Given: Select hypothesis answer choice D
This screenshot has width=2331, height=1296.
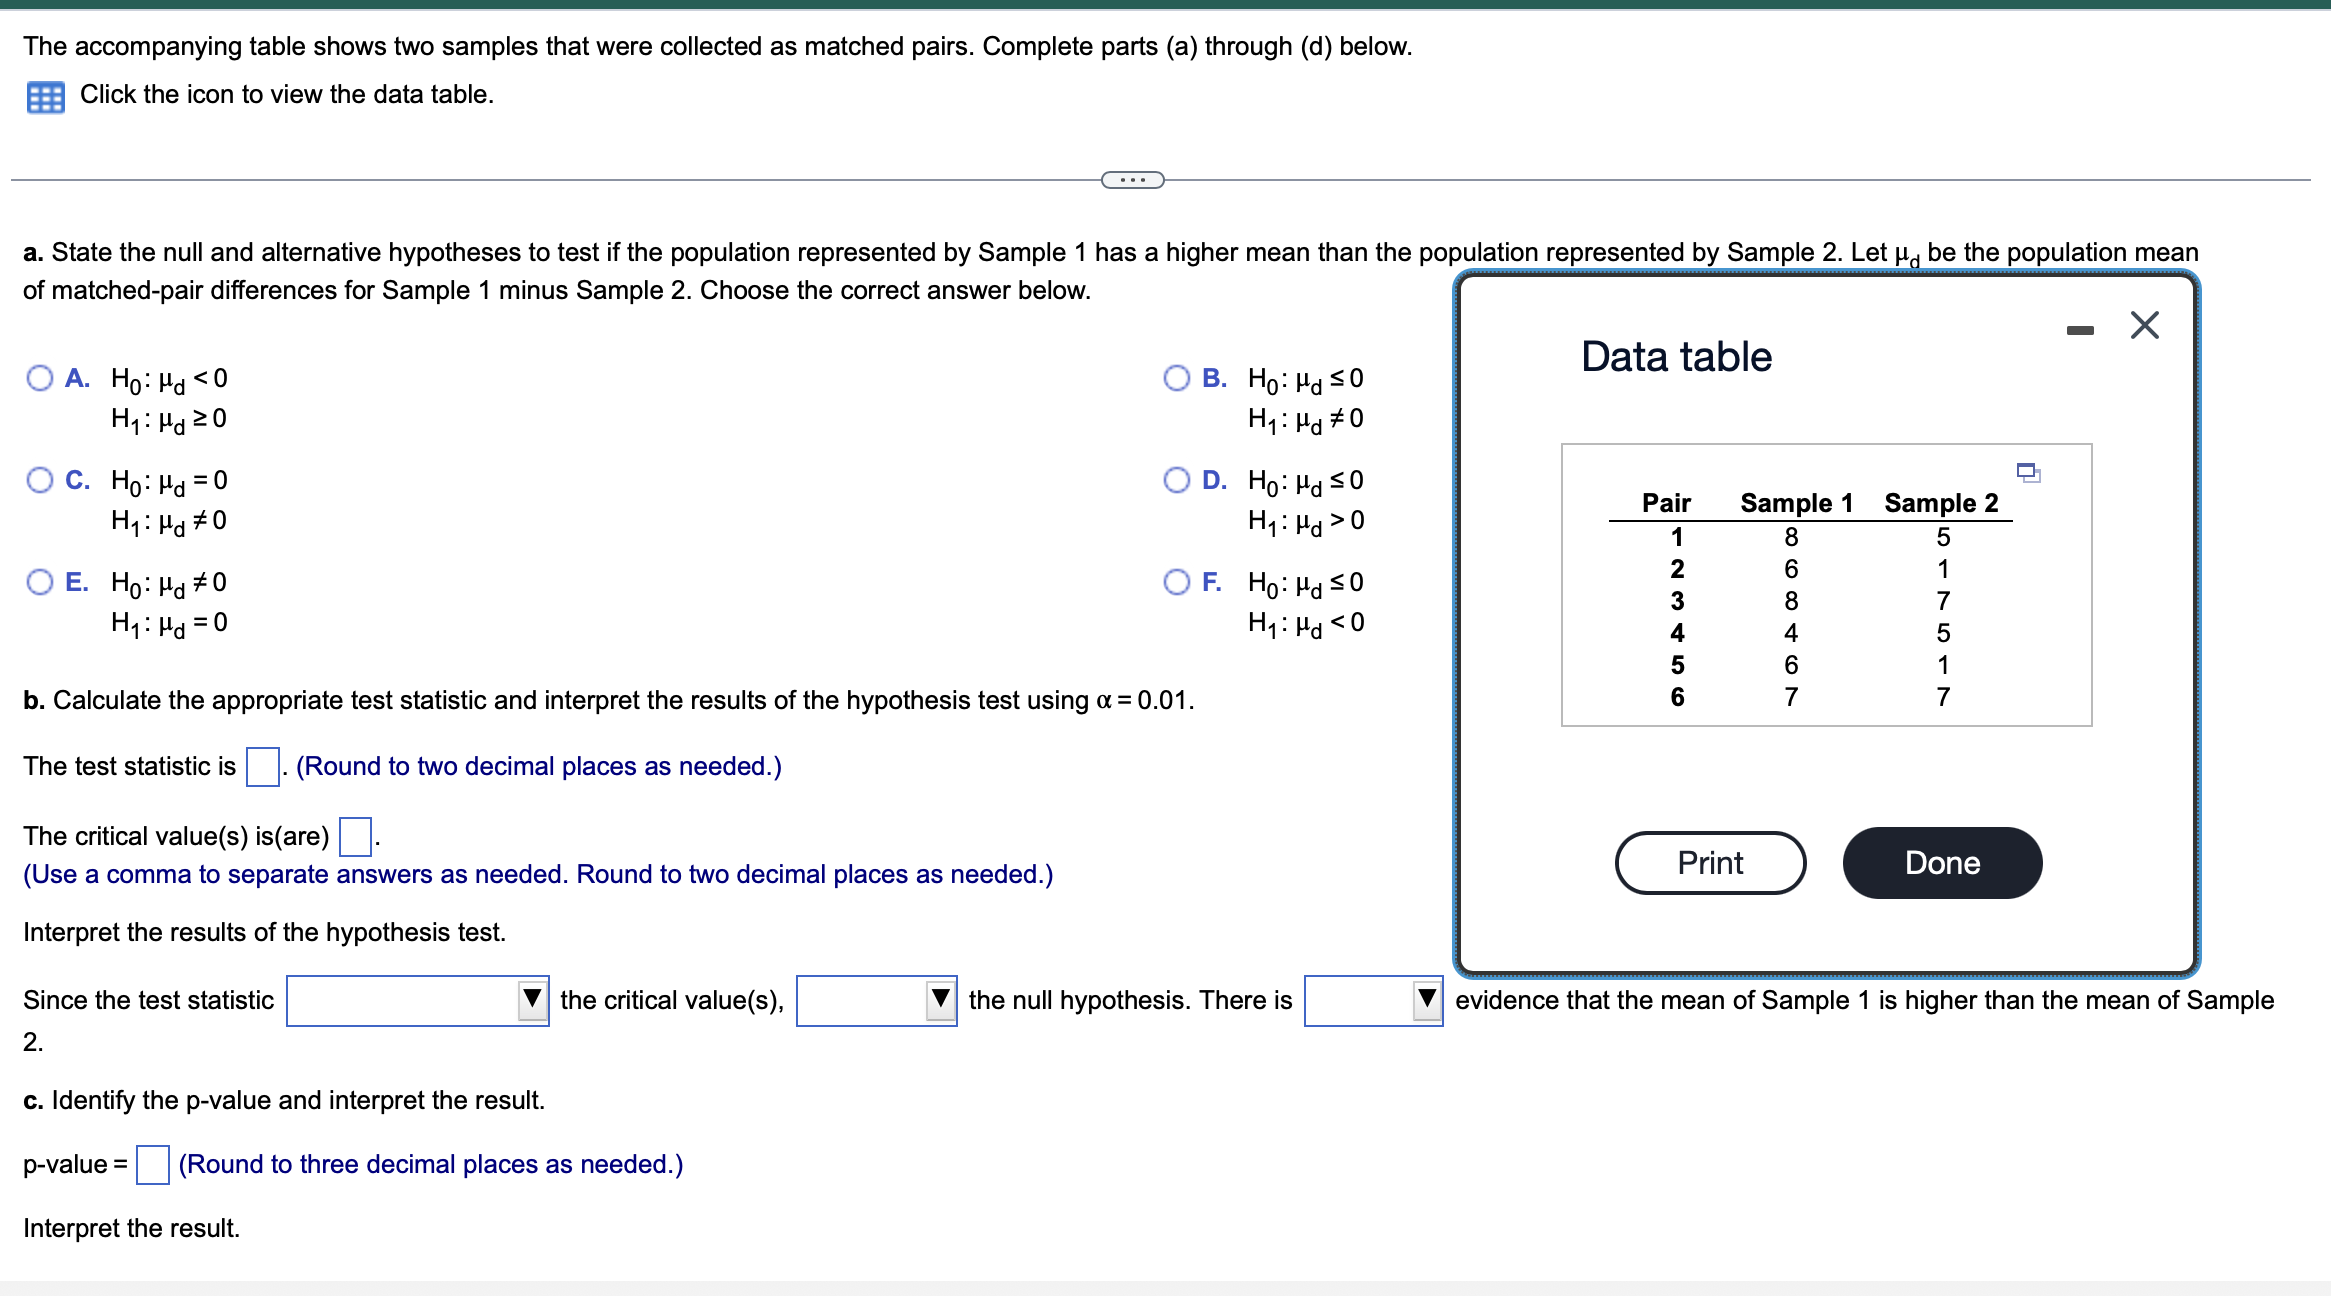Looking at the screenshot, I should tap(1177, 480).
